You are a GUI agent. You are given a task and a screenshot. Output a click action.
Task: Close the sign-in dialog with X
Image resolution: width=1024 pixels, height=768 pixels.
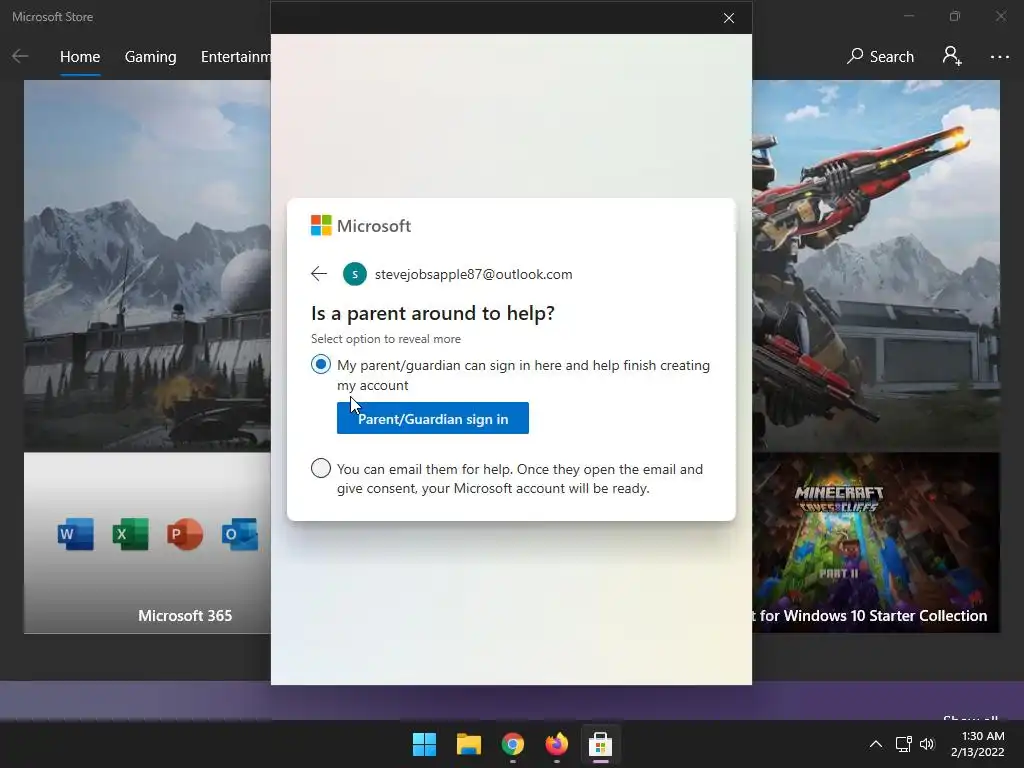click(729, 18)
